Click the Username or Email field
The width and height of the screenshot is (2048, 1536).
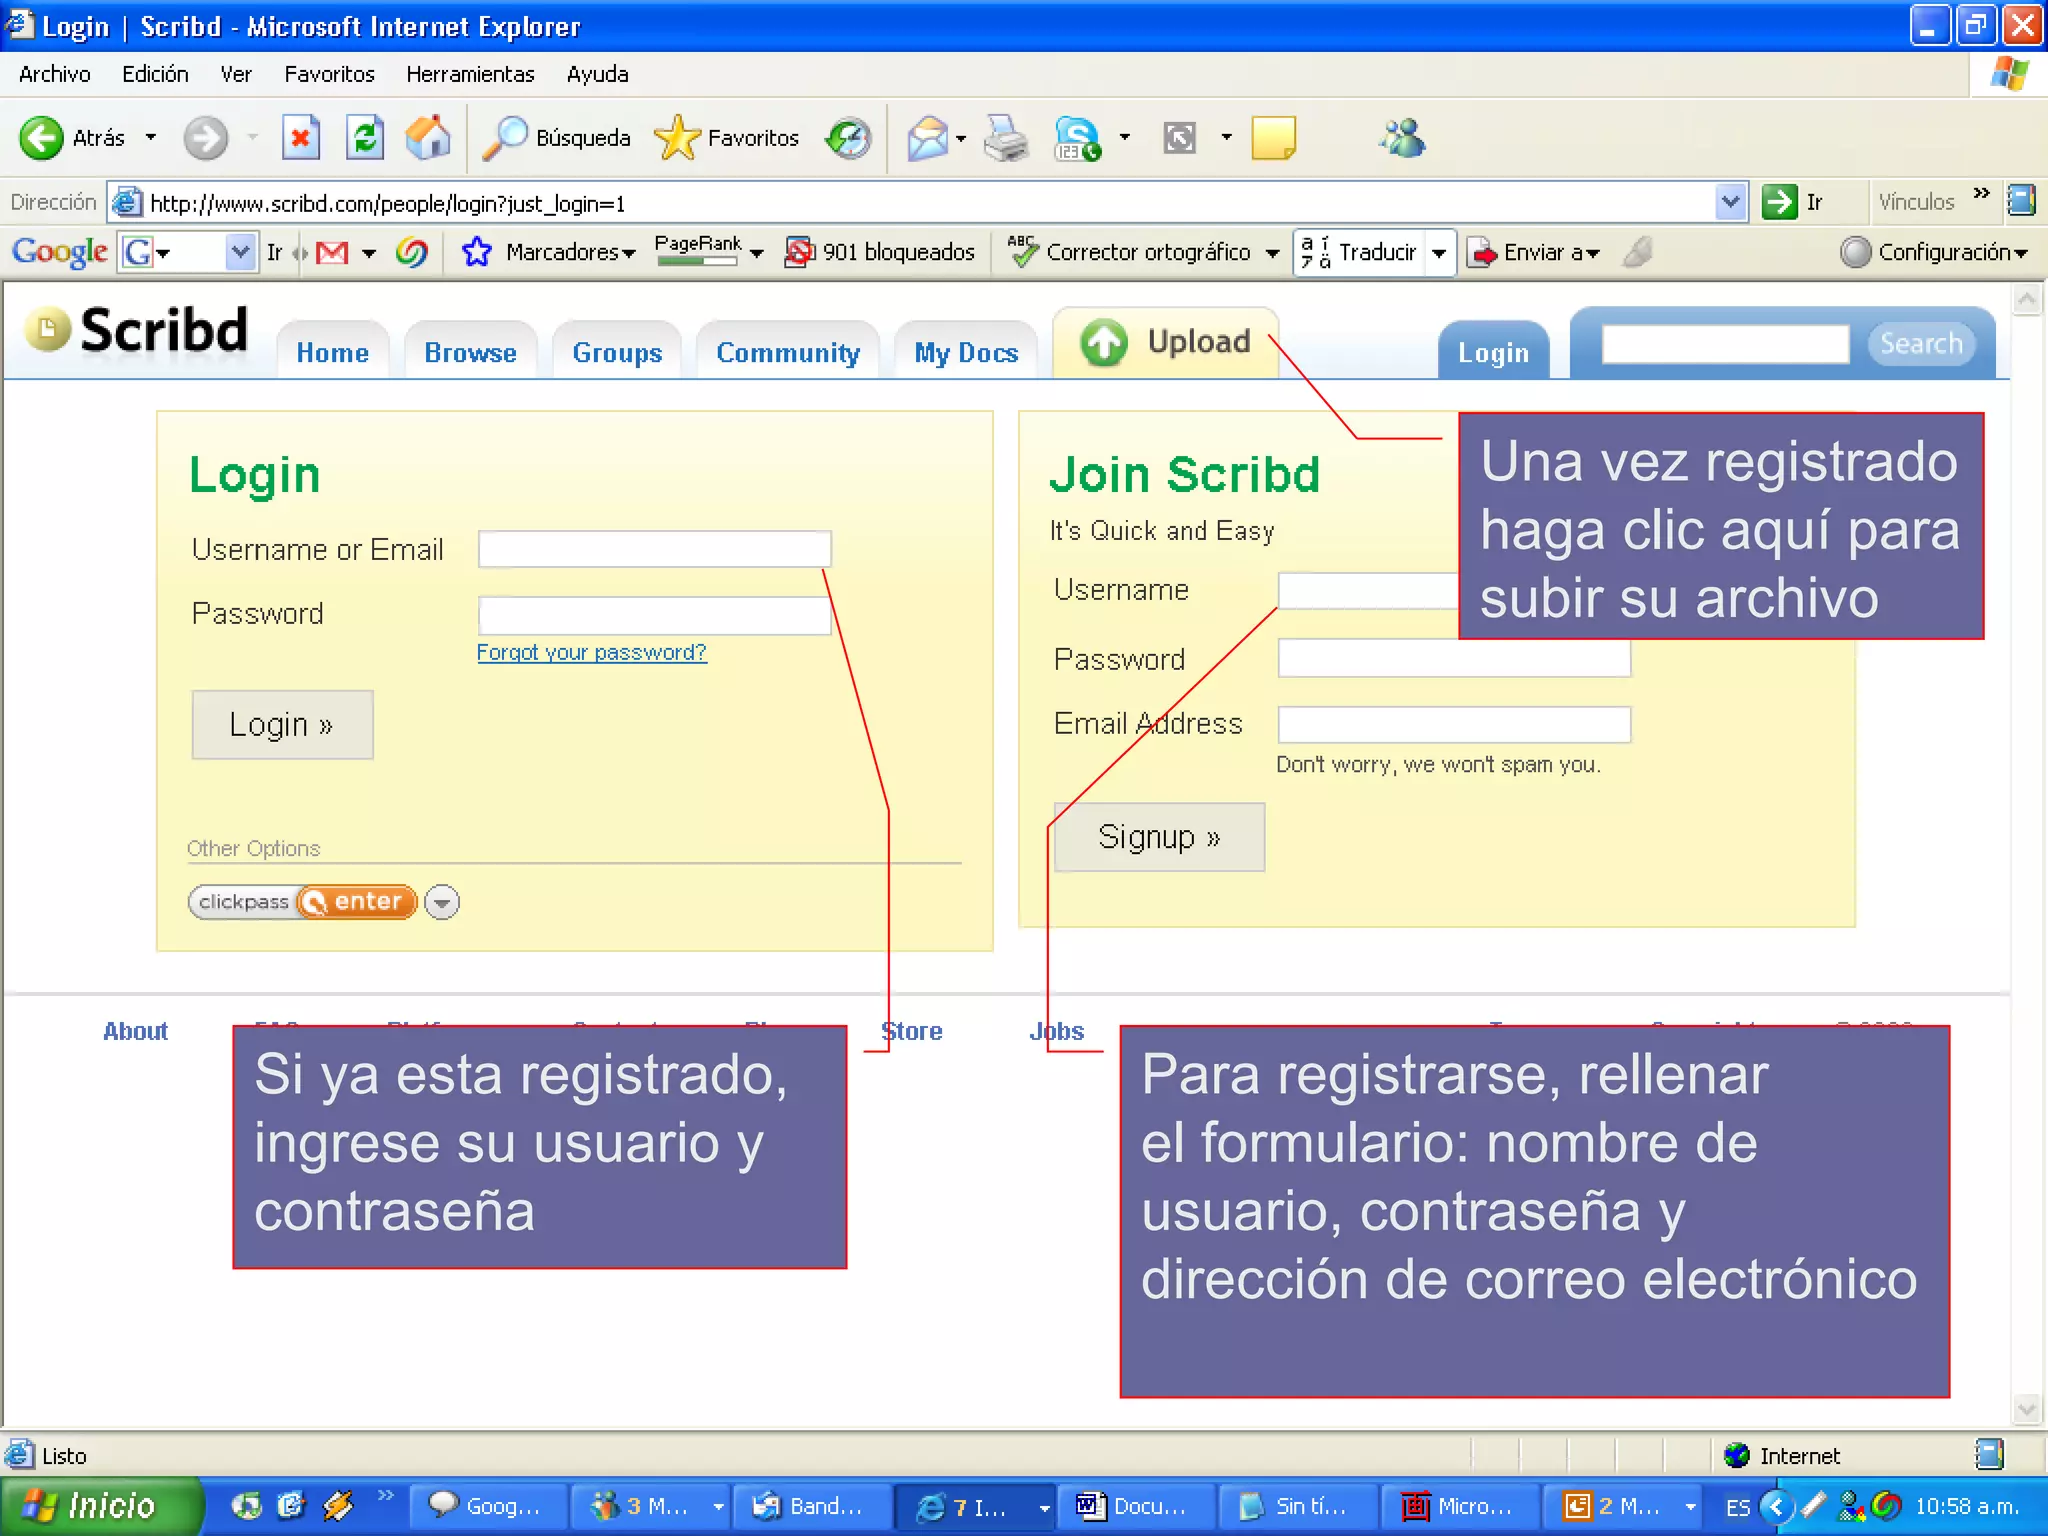pos(654,549)
